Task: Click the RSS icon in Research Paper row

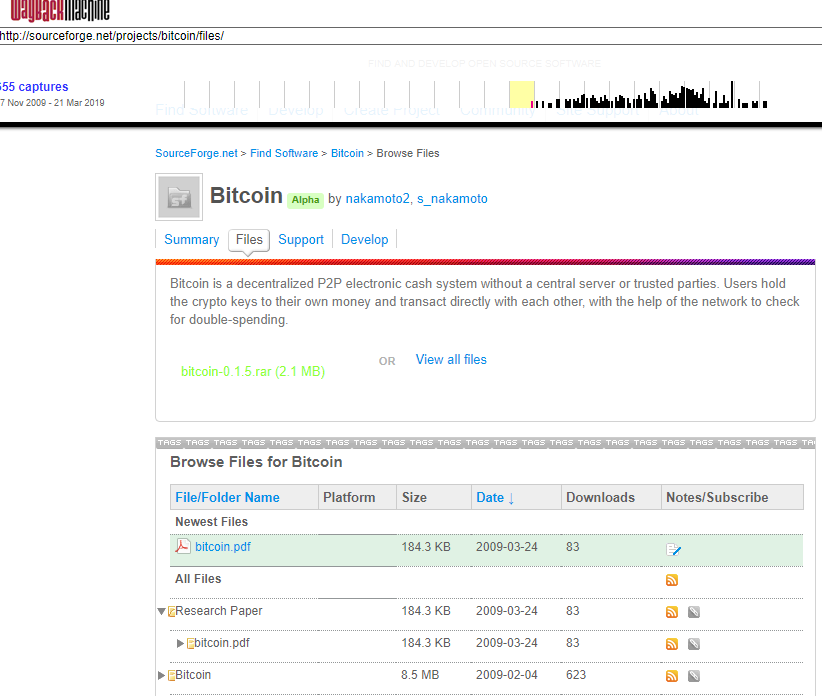Action: pyautogui.click(x=672, y=612)
